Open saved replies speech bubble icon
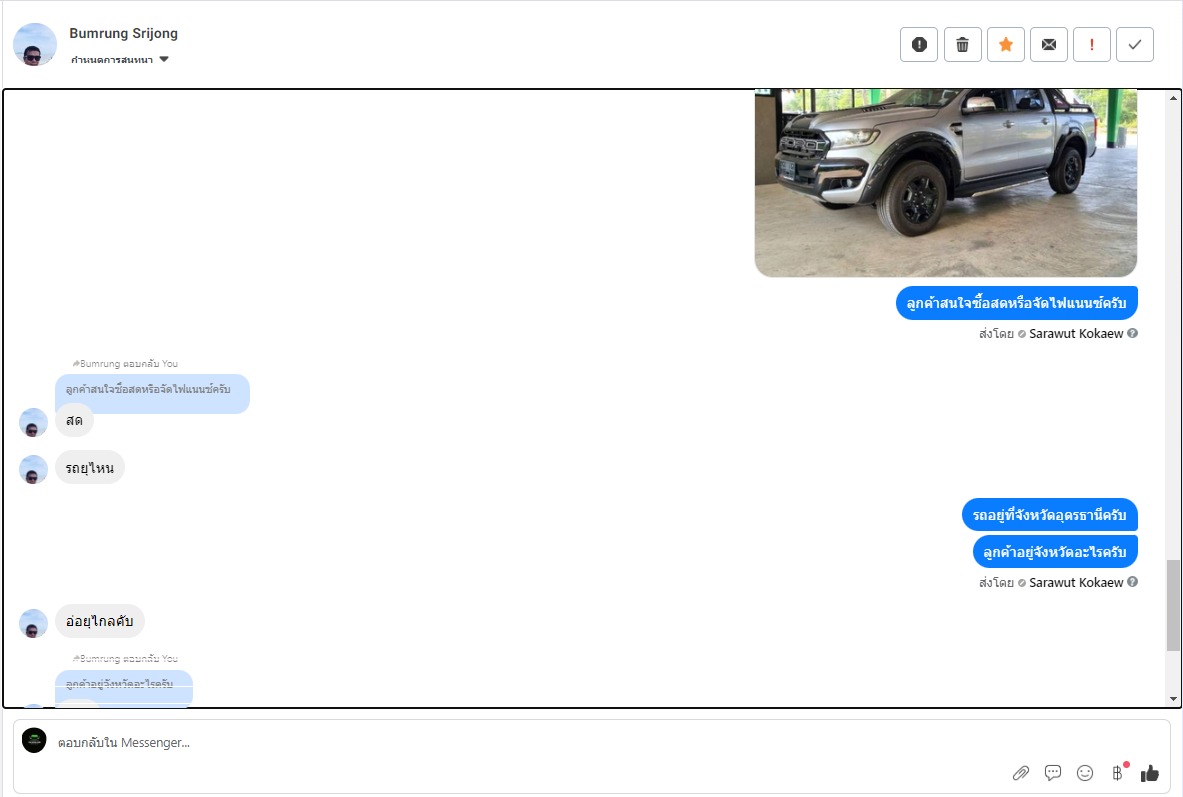This screenshot has height=797, width=1183. (x=1052, y=772)
